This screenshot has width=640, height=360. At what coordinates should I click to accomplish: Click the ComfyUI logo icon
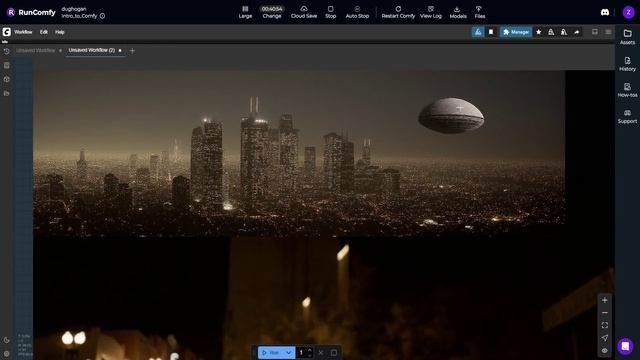[x=7, y=32]
